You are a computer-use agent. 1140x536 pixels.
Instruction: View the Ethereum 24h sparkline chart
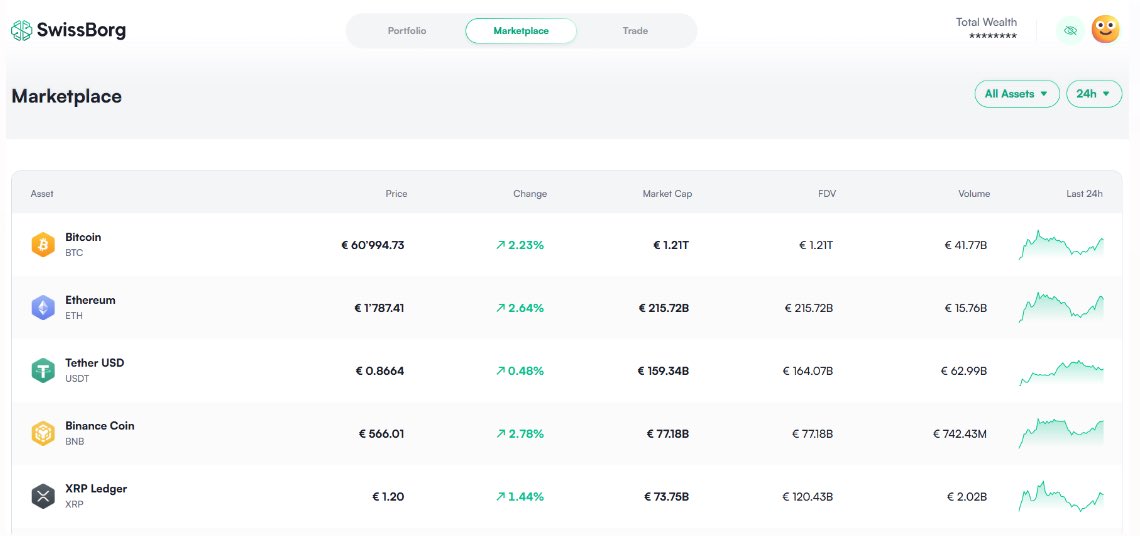(1061, 308)
